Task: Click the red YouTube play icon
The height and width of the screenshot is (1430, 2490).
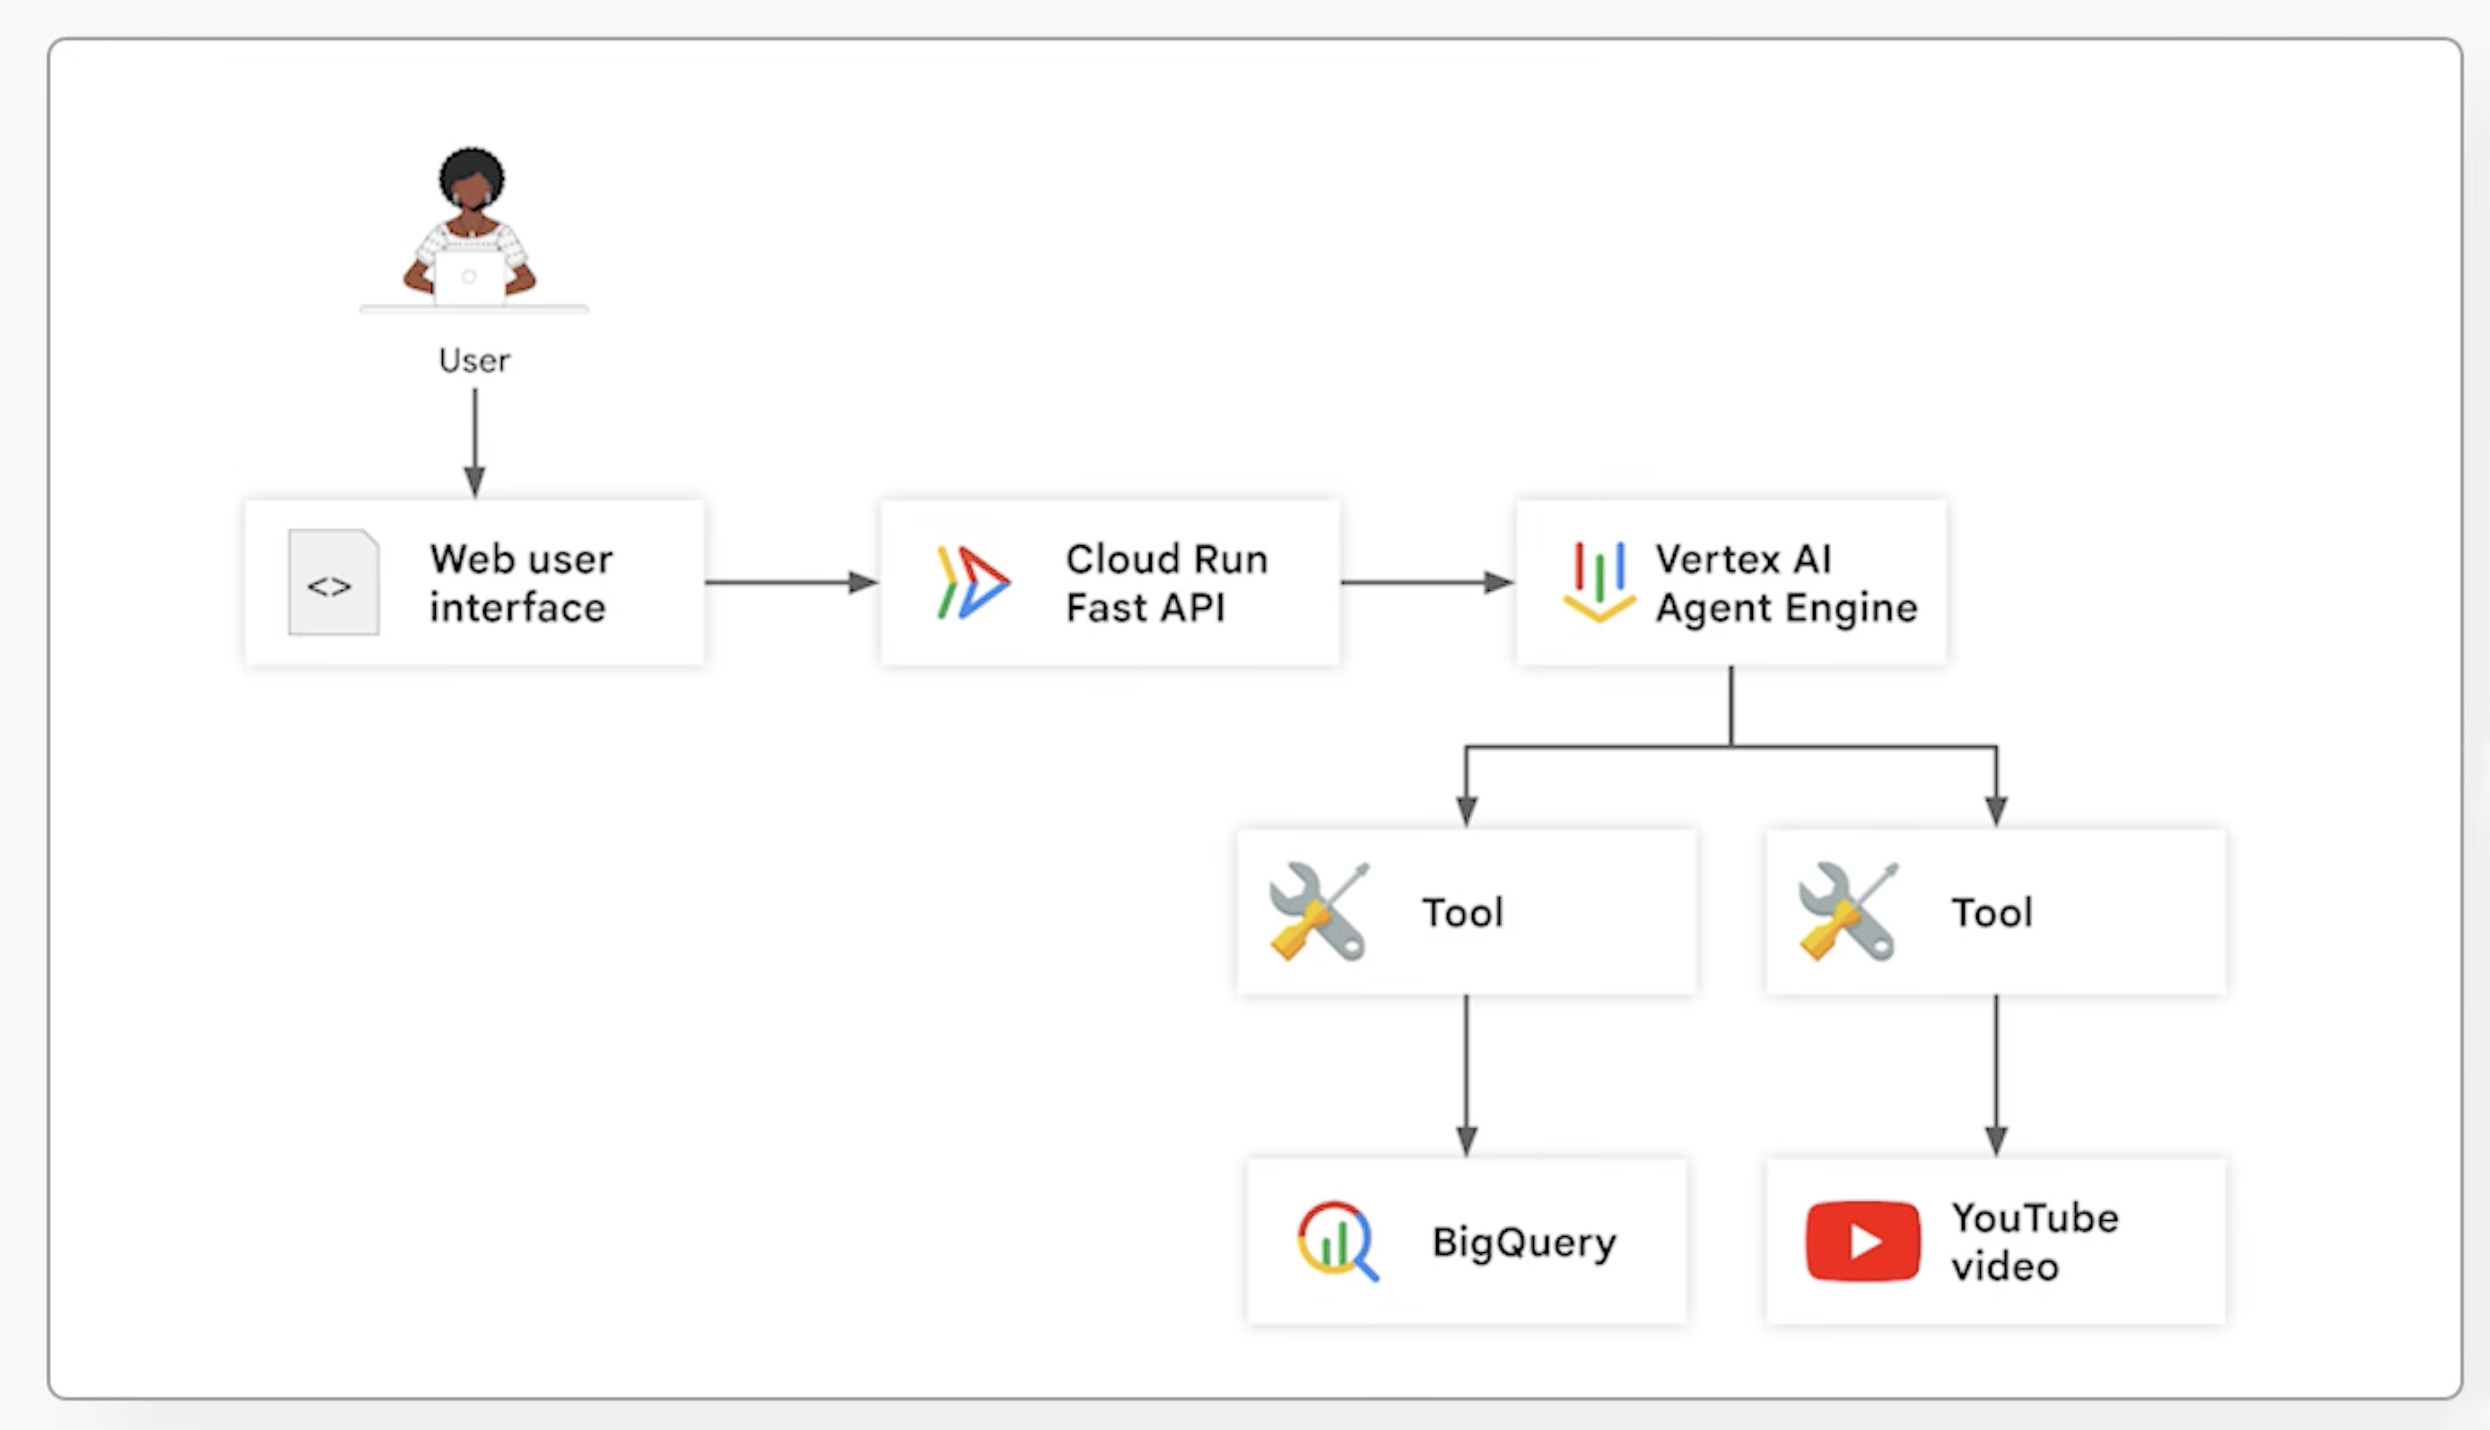Action: point(1862,1241)
